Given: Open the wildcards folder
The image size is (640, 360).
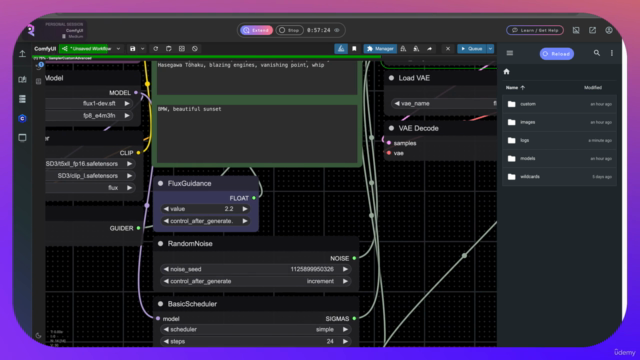Looking at the screenshot, I should (559, 177).
